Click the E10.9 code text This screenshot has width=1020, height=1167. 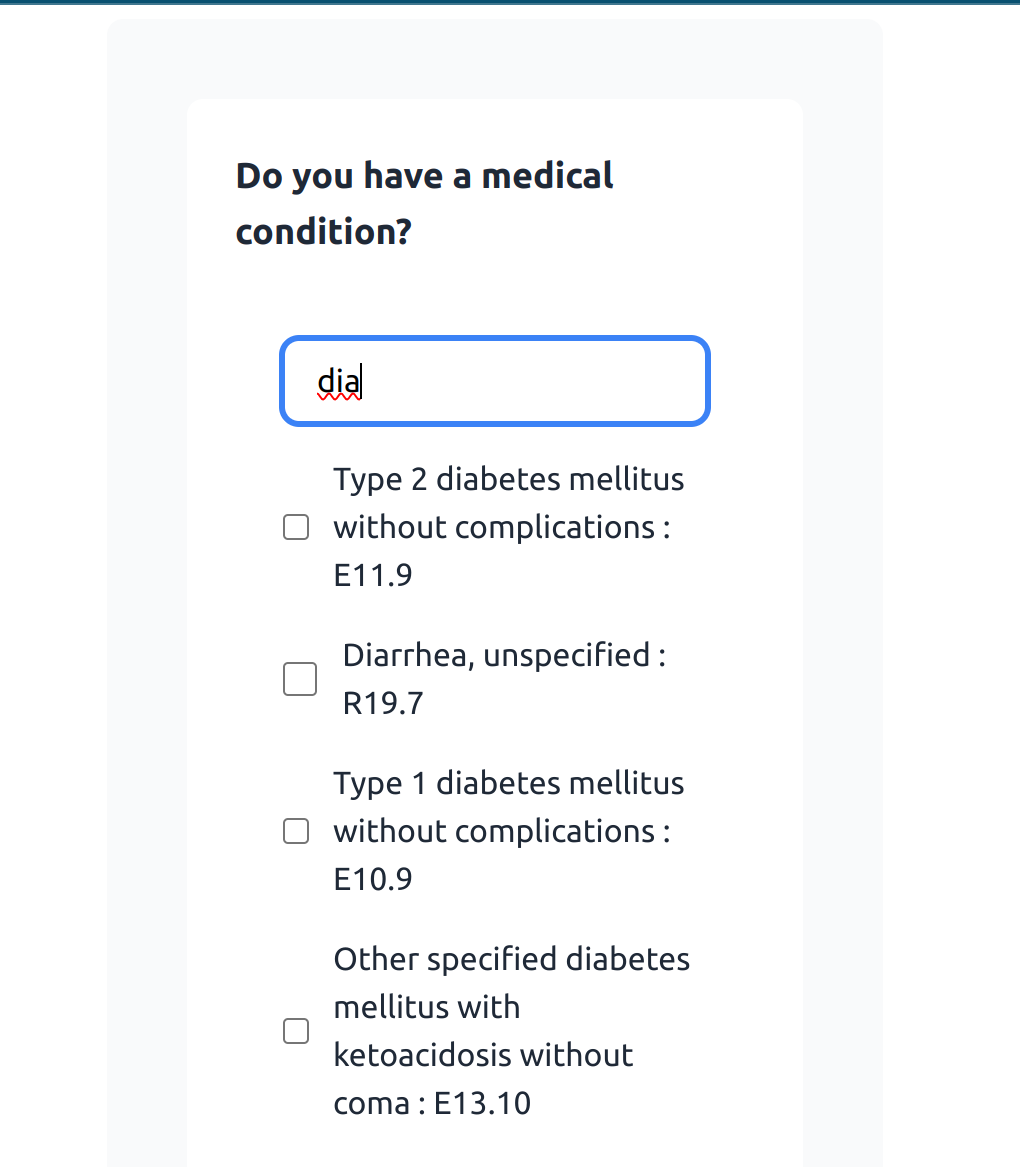pos(372,879)
